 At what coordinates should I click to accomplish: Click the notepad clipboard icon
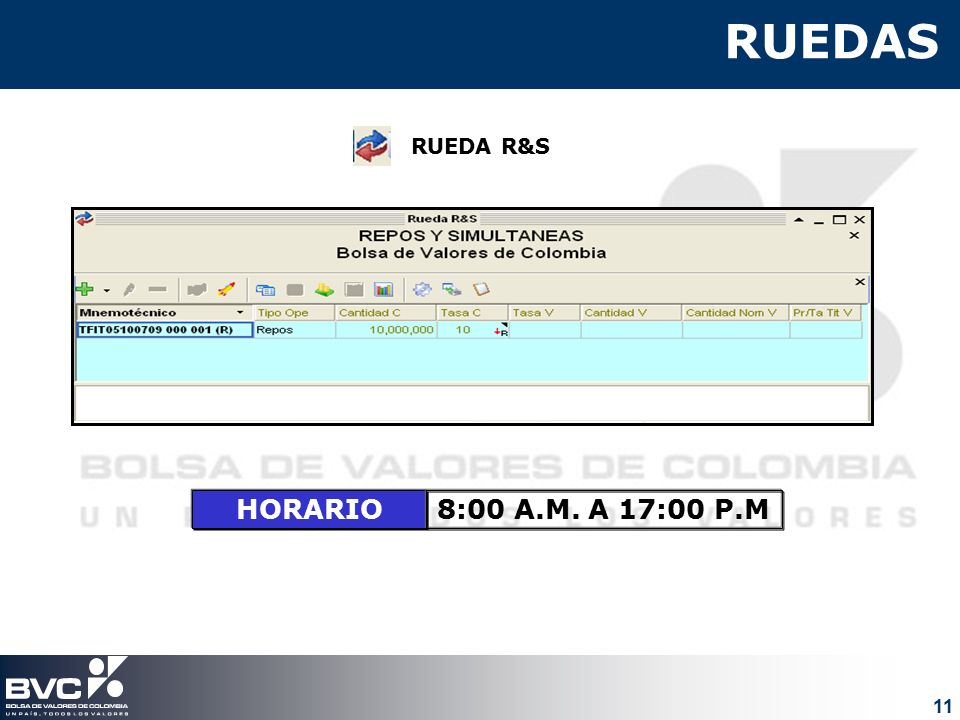point(481,289)
